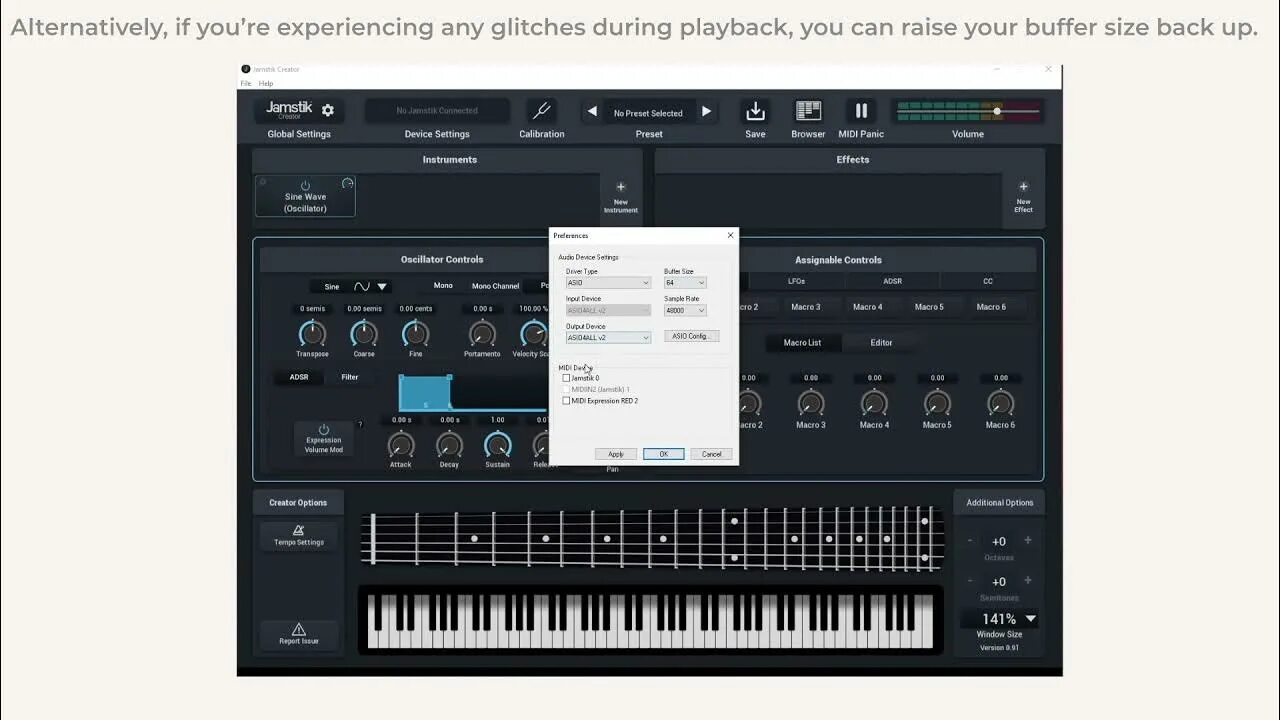Add a New Effect plus icon

(x=1023, y=187)
